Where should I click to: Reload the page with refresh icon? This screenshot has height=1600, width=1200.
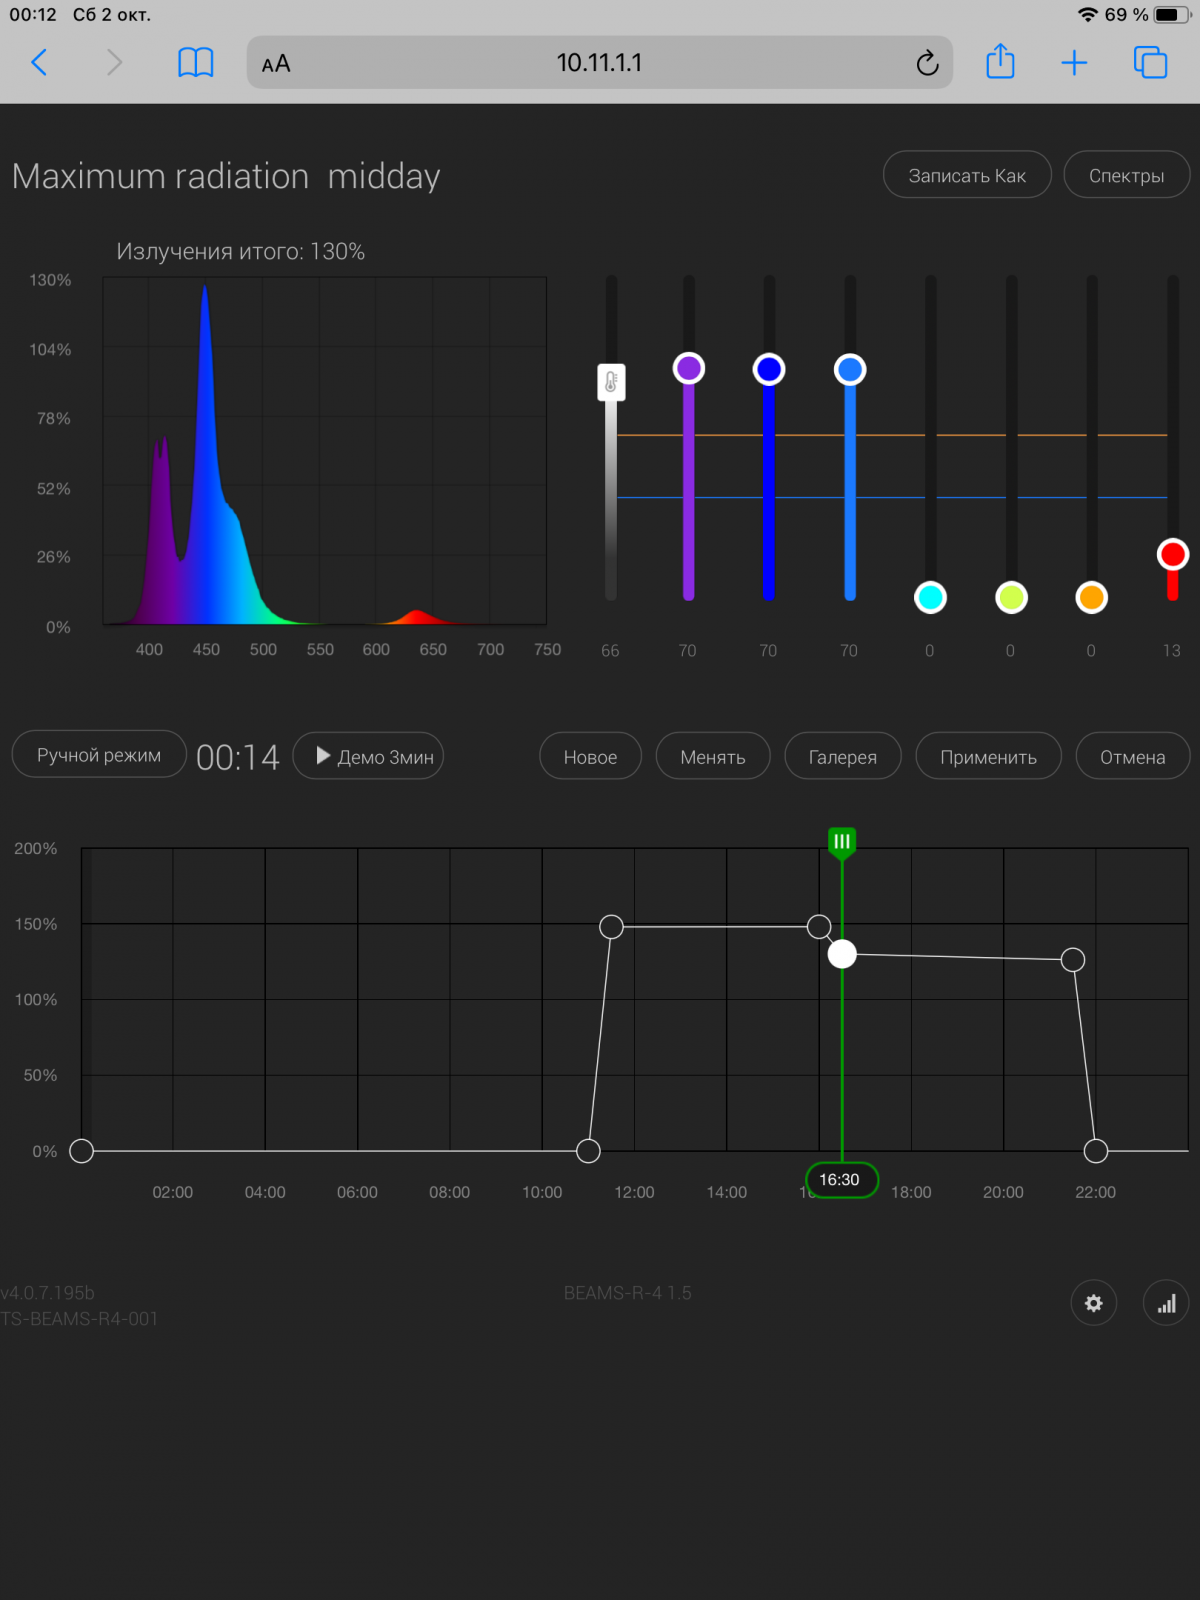click(x=927, y=63)
